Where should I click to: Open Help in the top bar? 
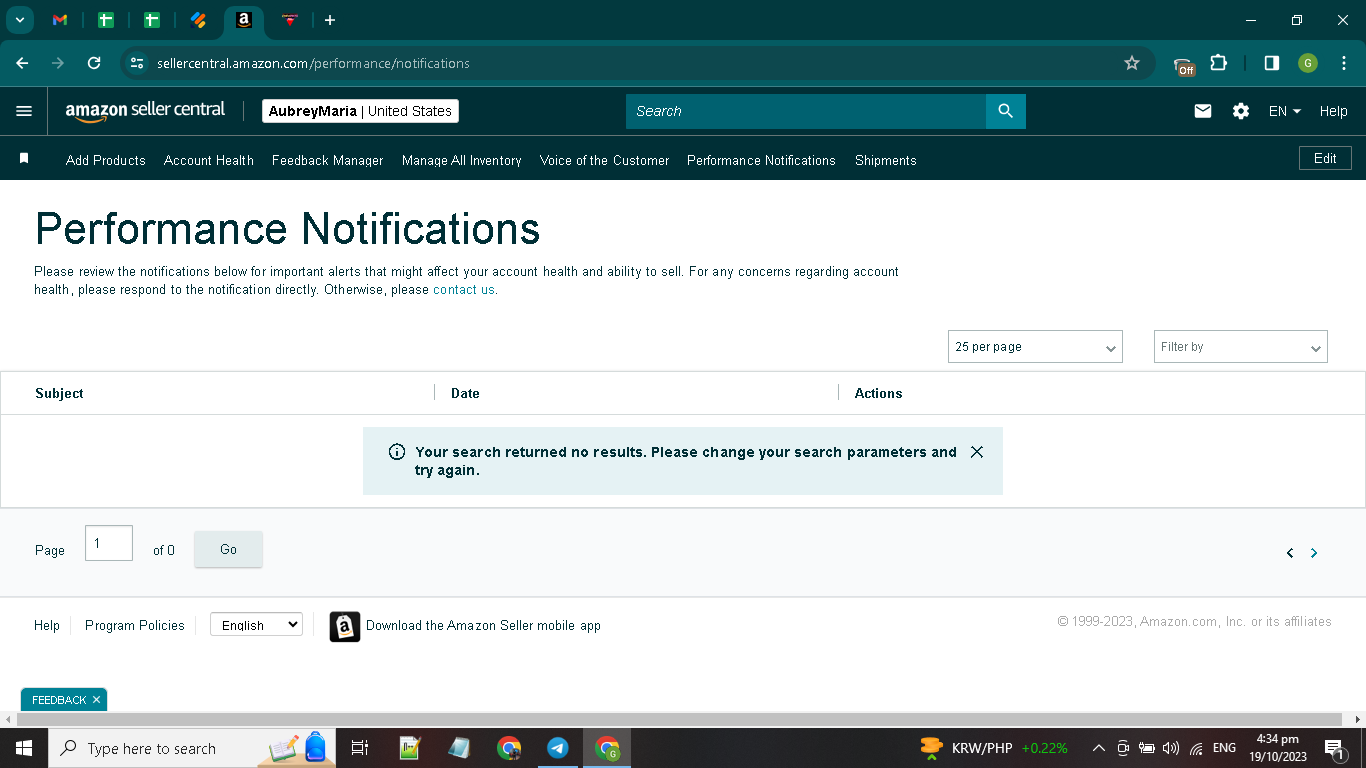1333,111
